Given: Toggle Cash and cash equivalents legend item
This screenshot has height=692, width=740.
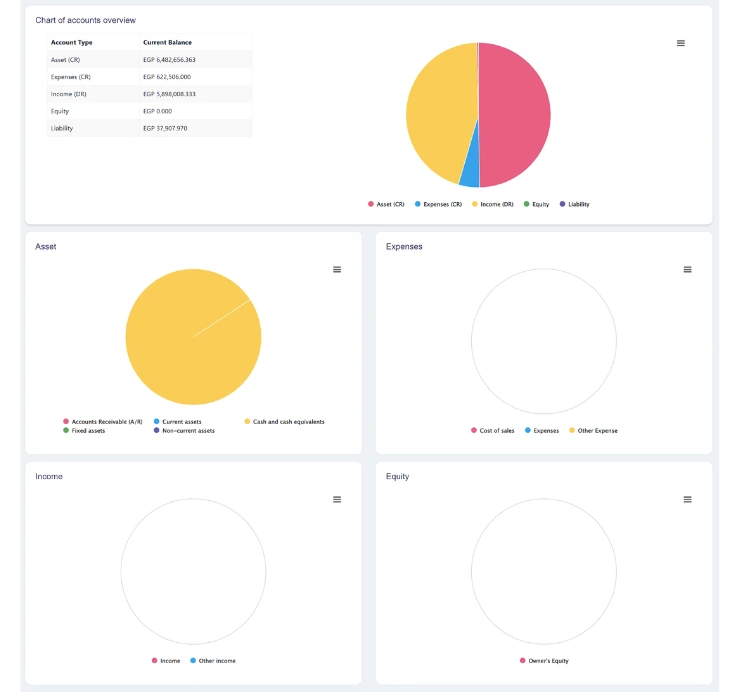Looking at the screenshot, I should tap(287, 422).
